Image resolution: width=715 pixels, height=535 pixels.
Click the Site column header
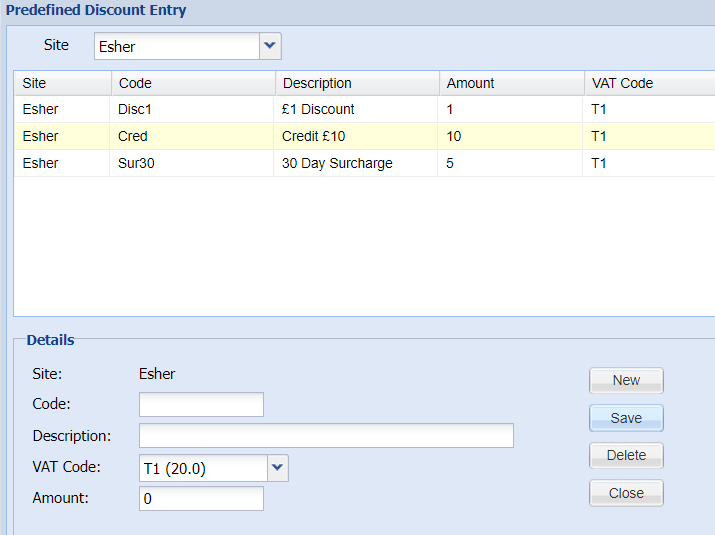click(x=60, y=83)
